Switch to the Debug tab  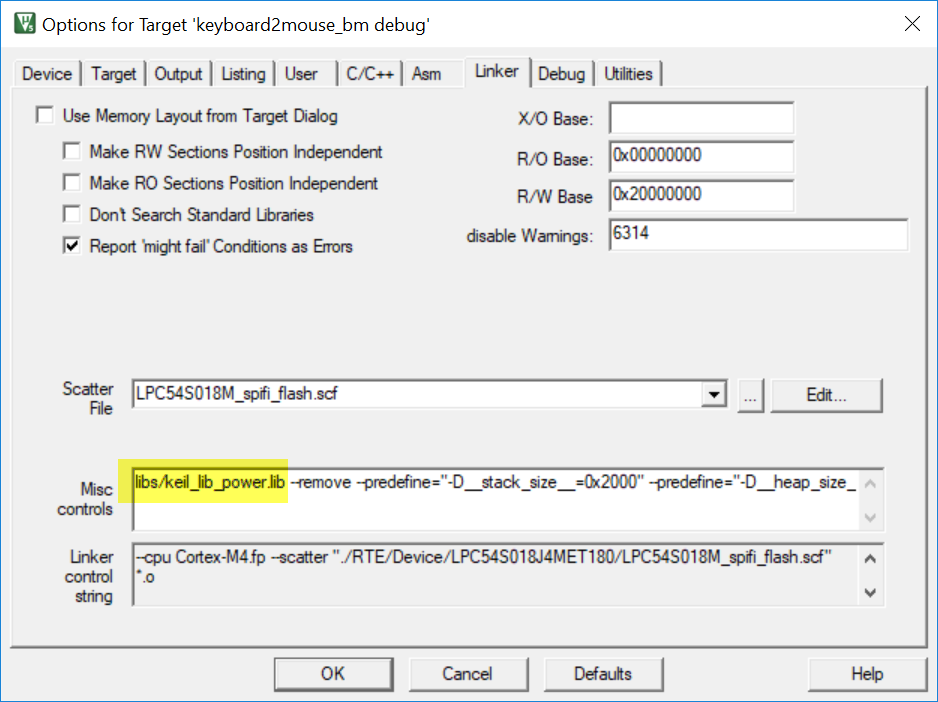tap(561, 74)
